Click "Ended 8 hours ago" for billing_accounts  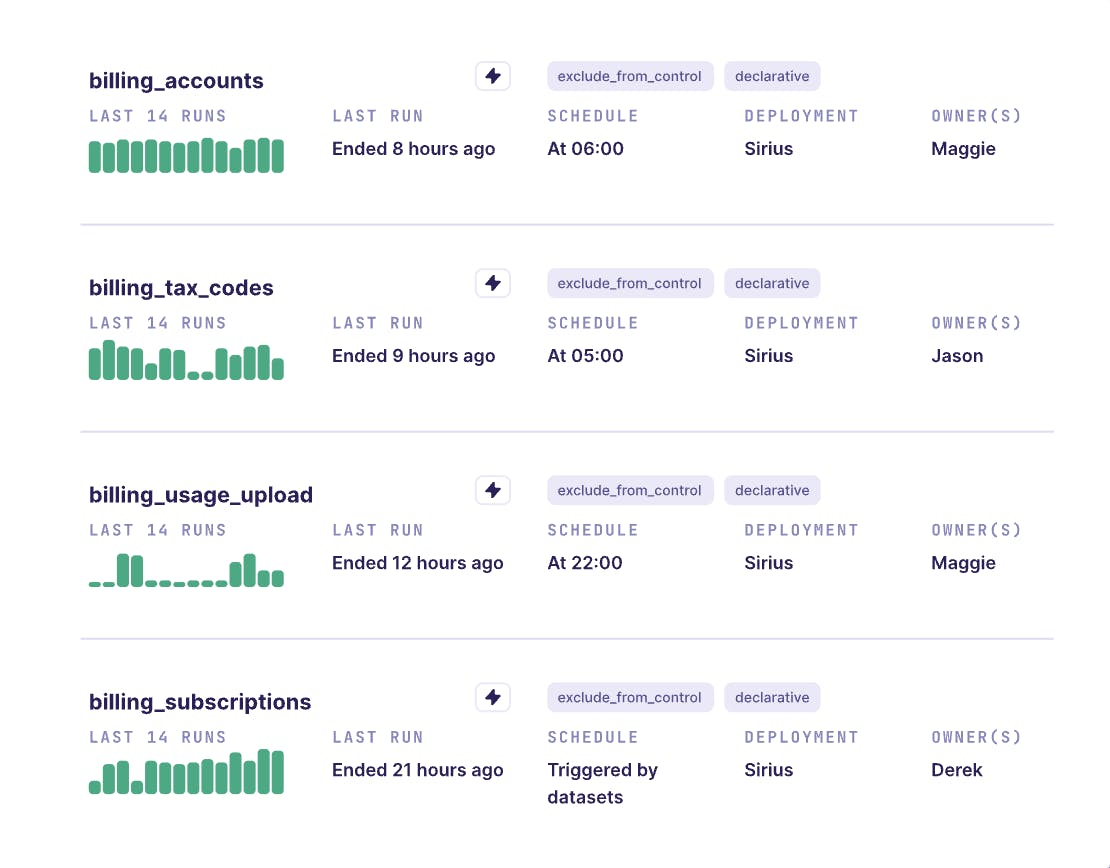413,149
